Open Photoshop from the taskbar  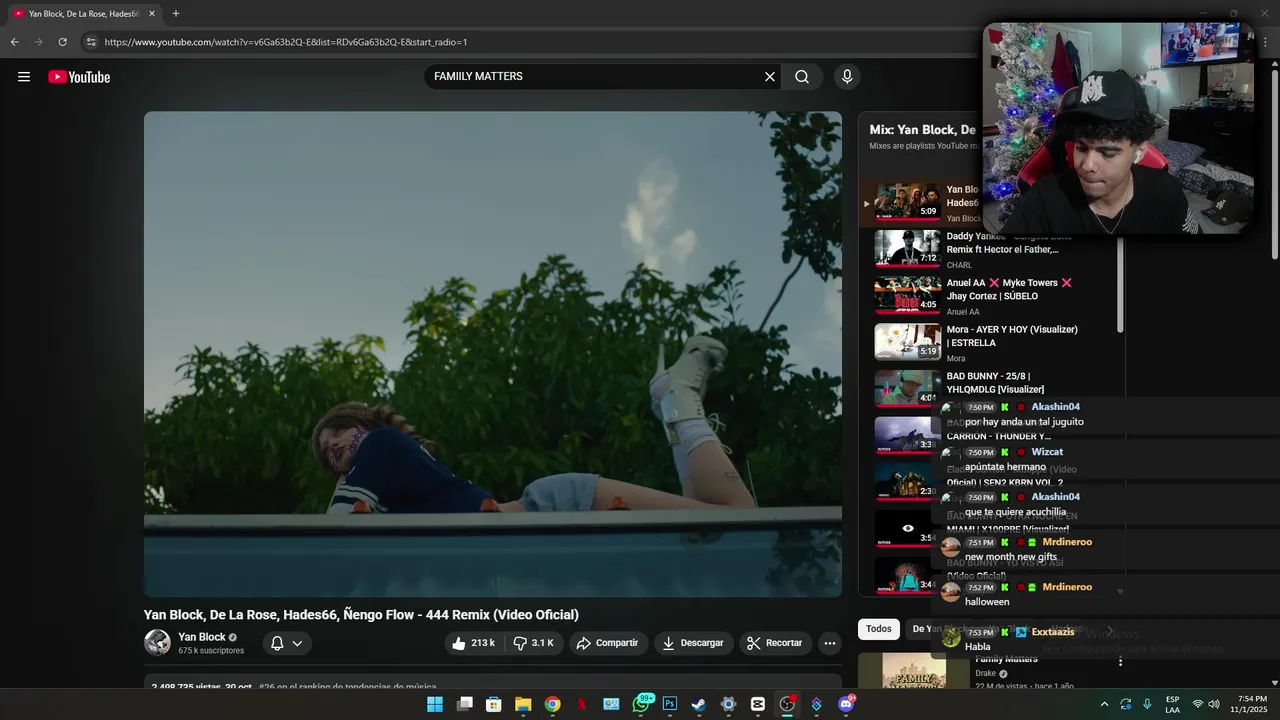pos(670,704)
